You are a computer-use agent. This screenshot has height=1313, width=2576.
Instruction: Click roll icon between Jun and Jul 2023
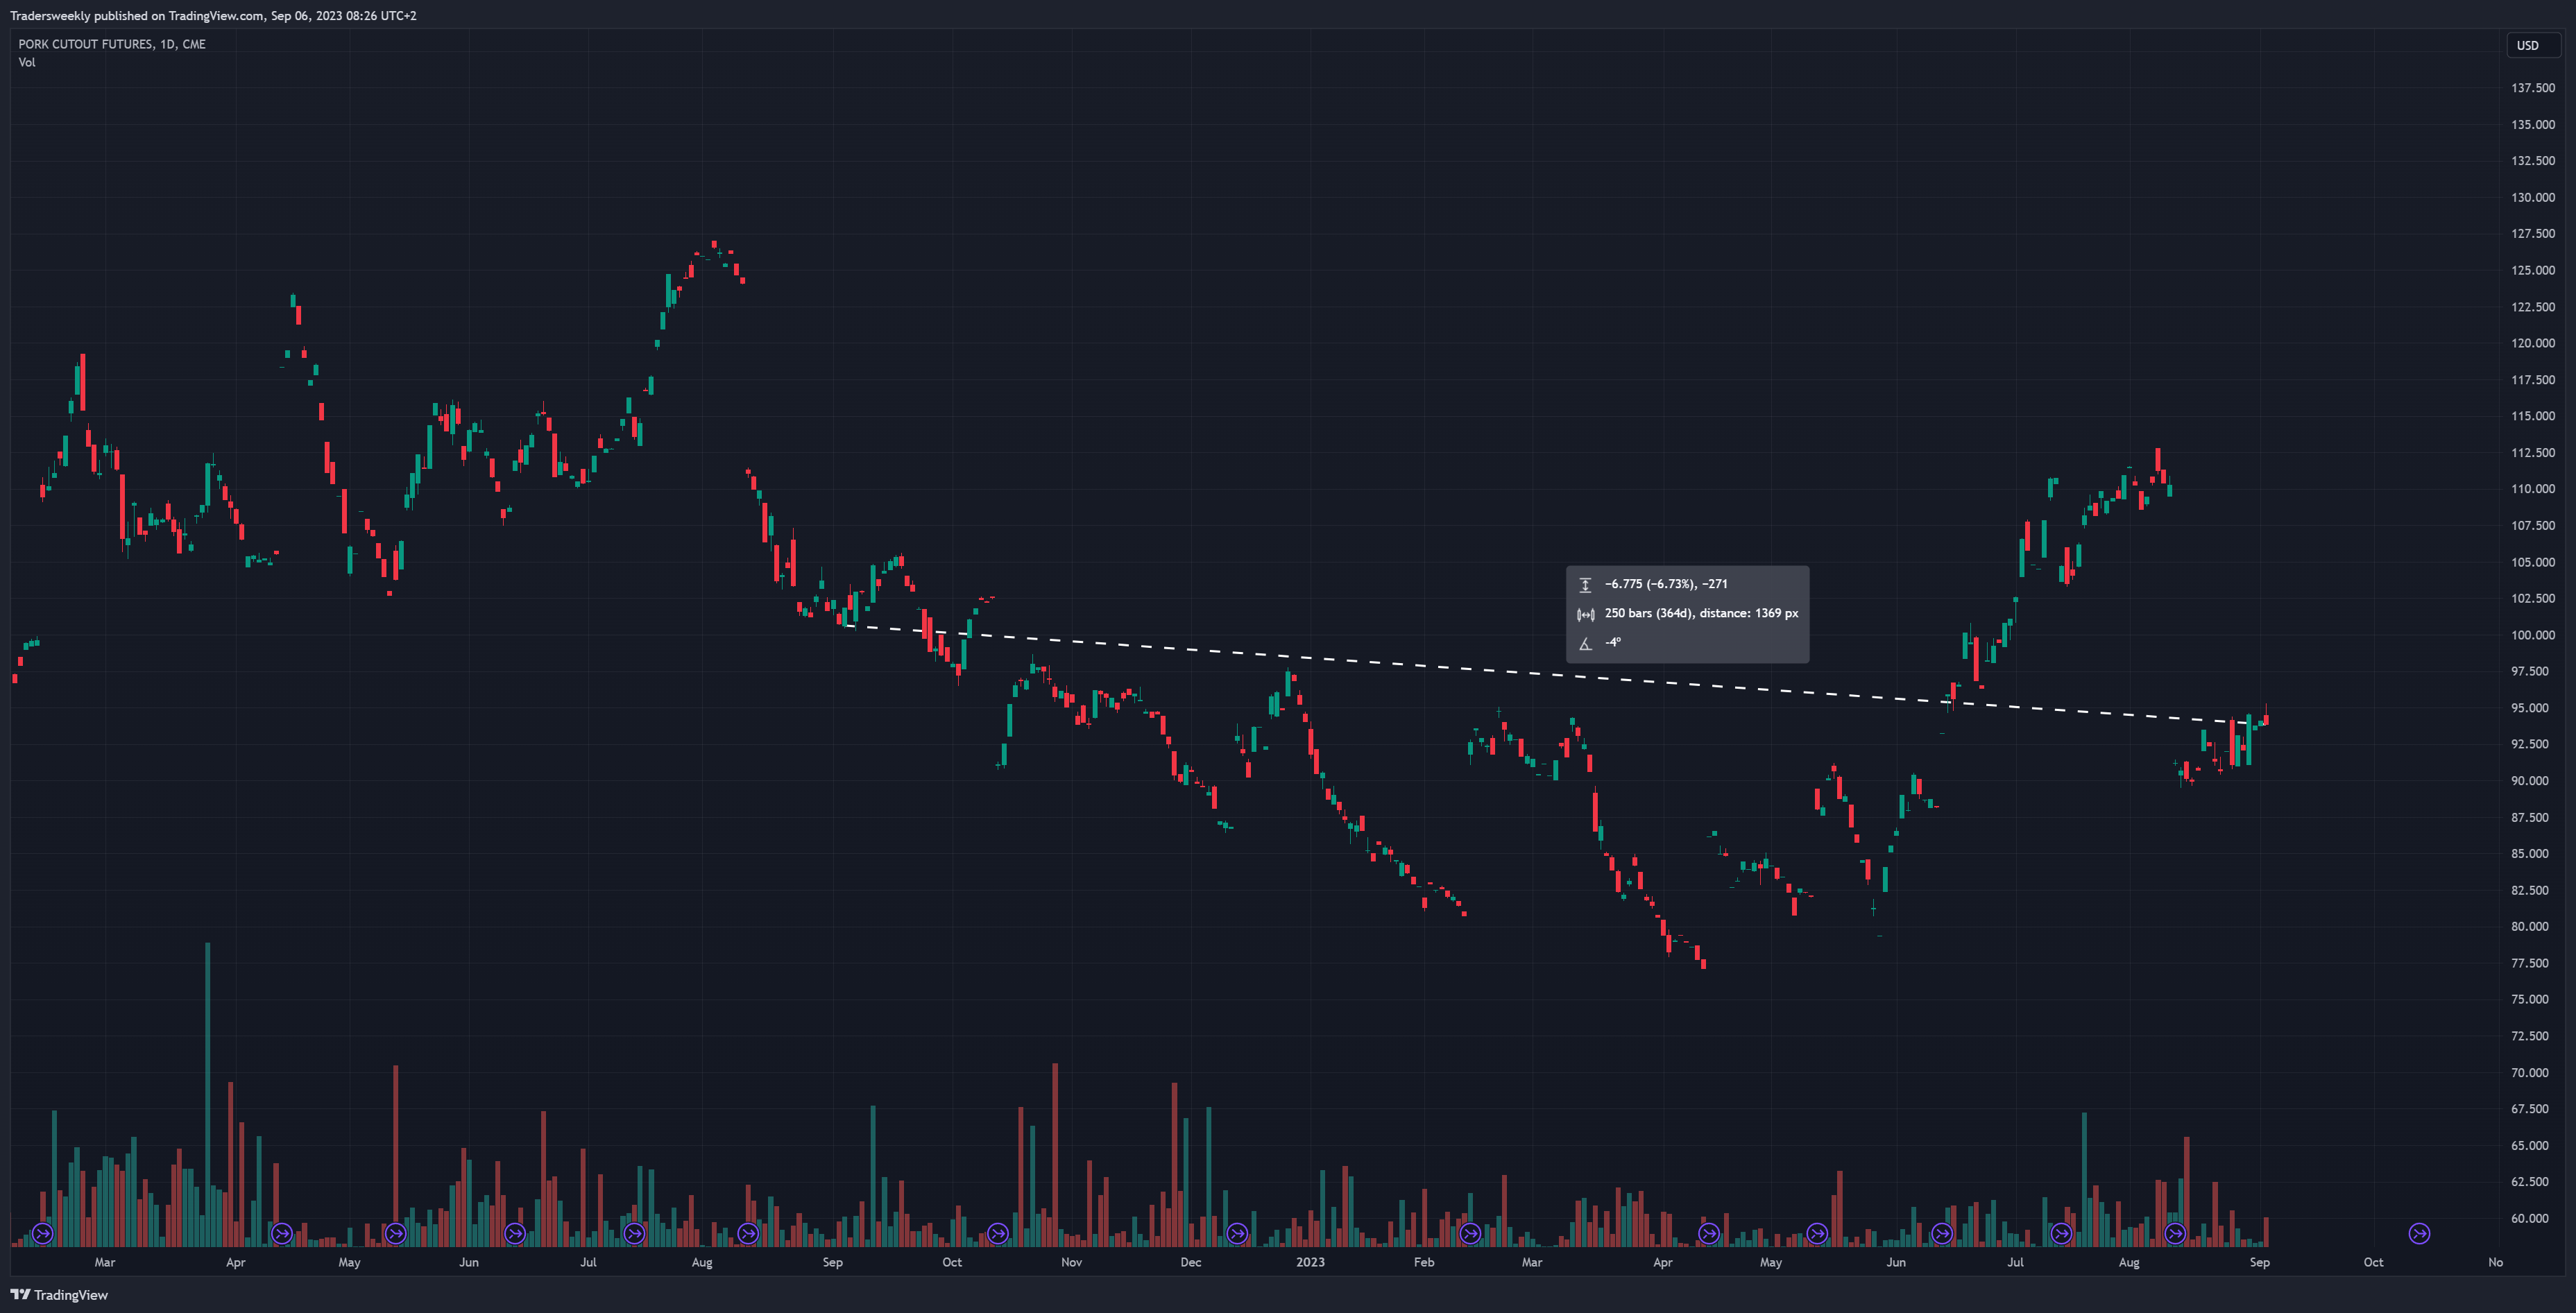coord(1942,1233)
